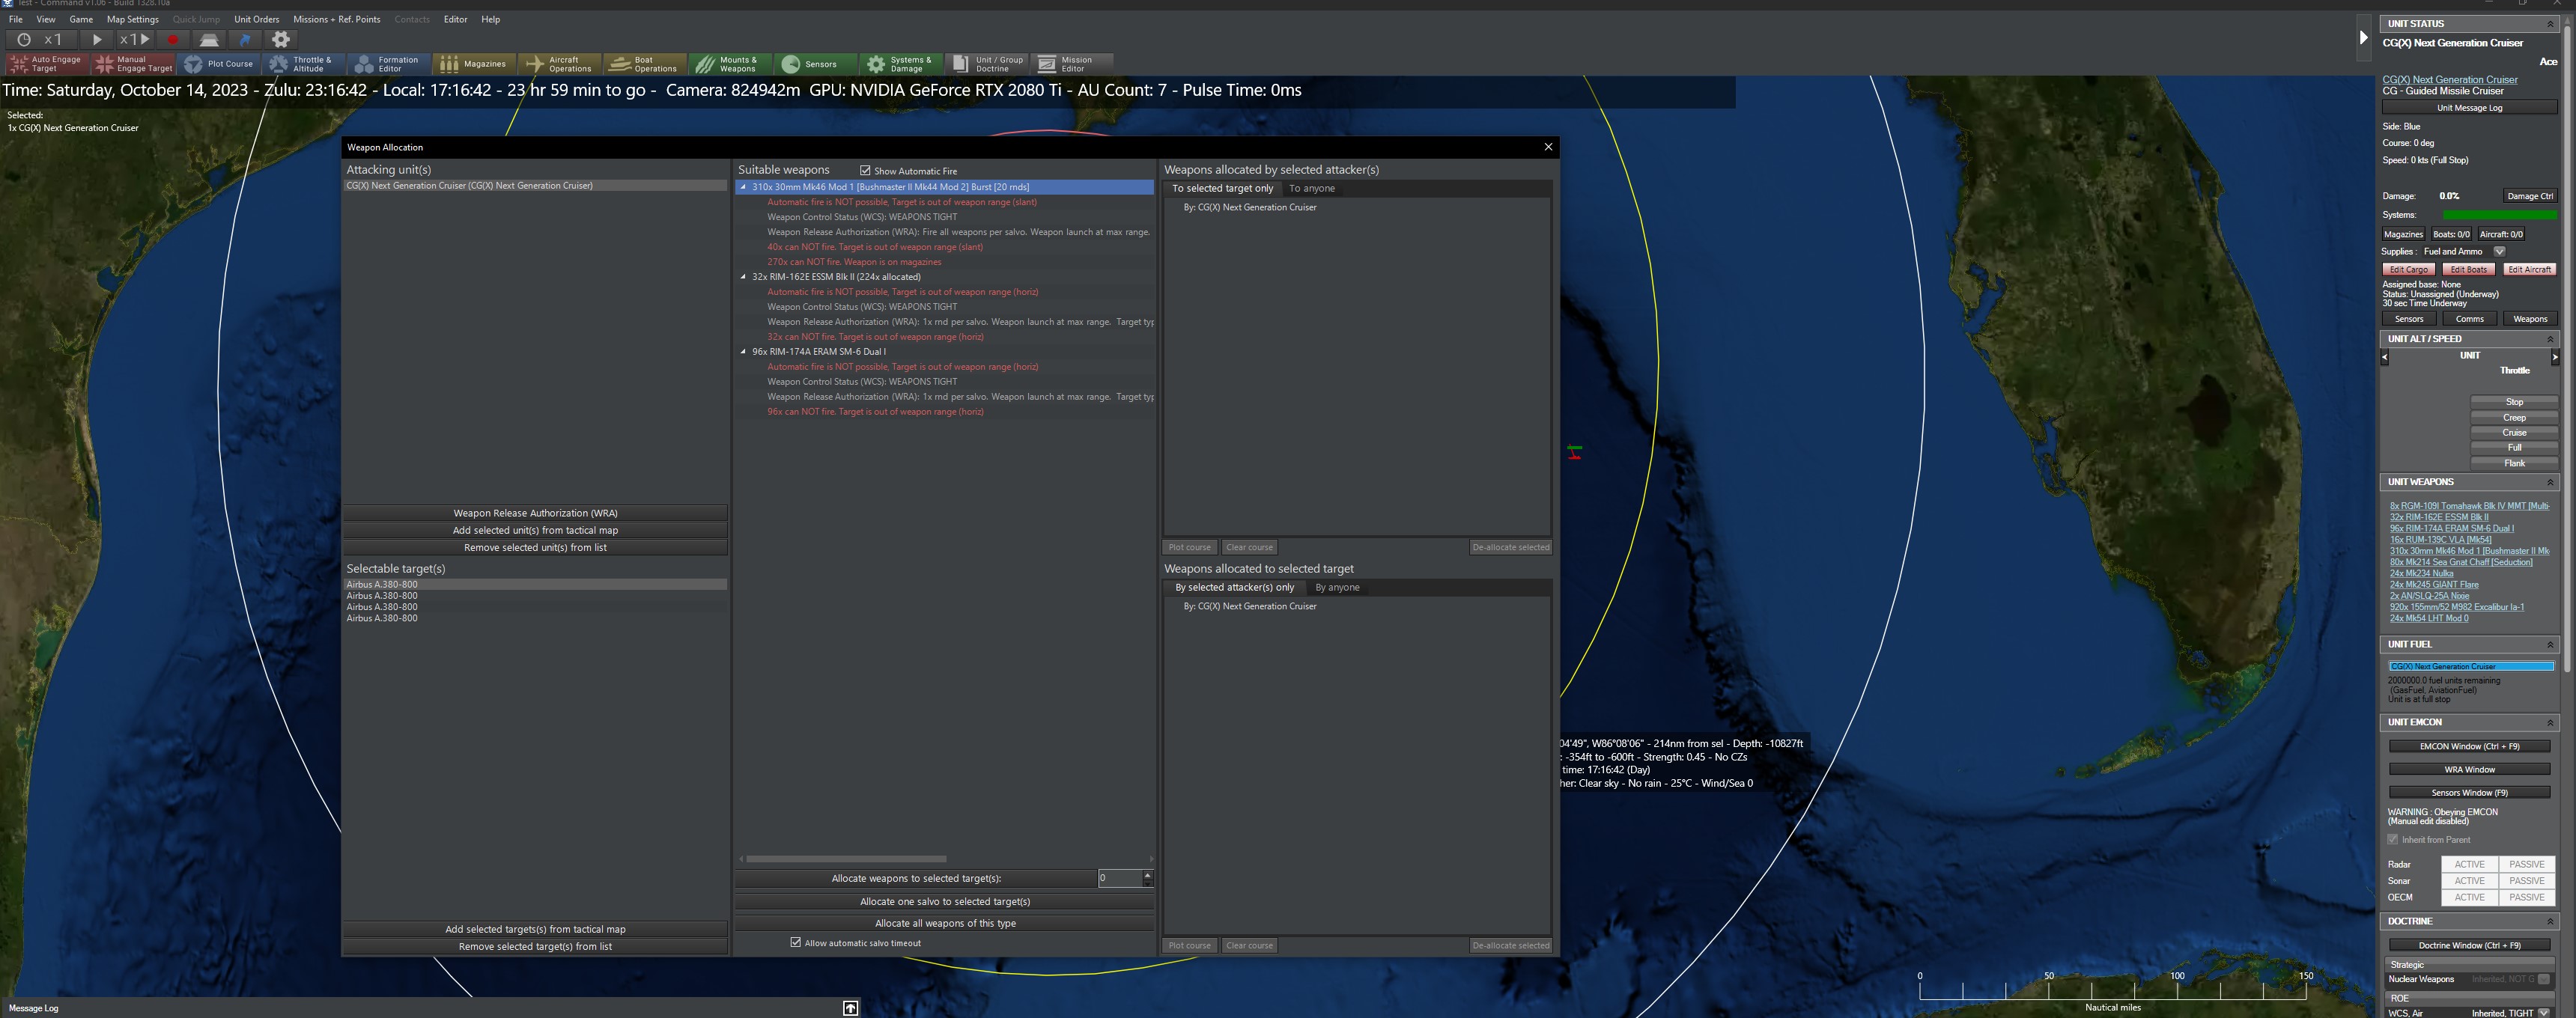Viewport: 2576px width, 1018px height.
Task: Open the Supplies Fuel and Ammo dropdown
Action: pos(2499,252)
